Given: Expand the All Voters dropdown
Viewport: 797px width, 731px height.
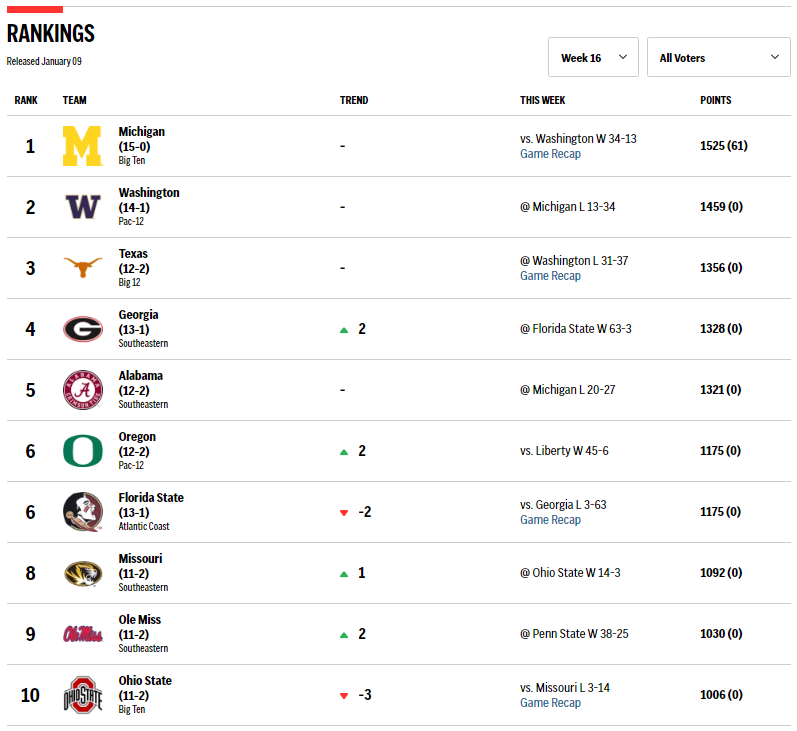Looking at the screenshot, I should (718, 58).
